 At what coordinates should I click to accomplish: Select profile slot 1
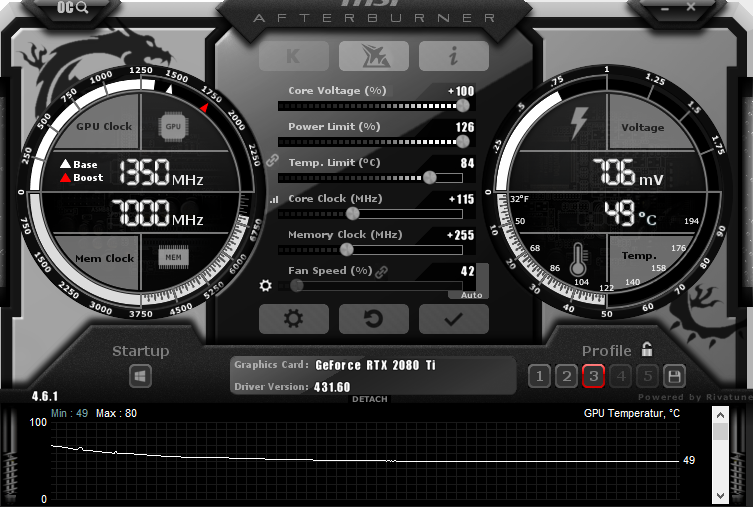(x=539, y=376)
